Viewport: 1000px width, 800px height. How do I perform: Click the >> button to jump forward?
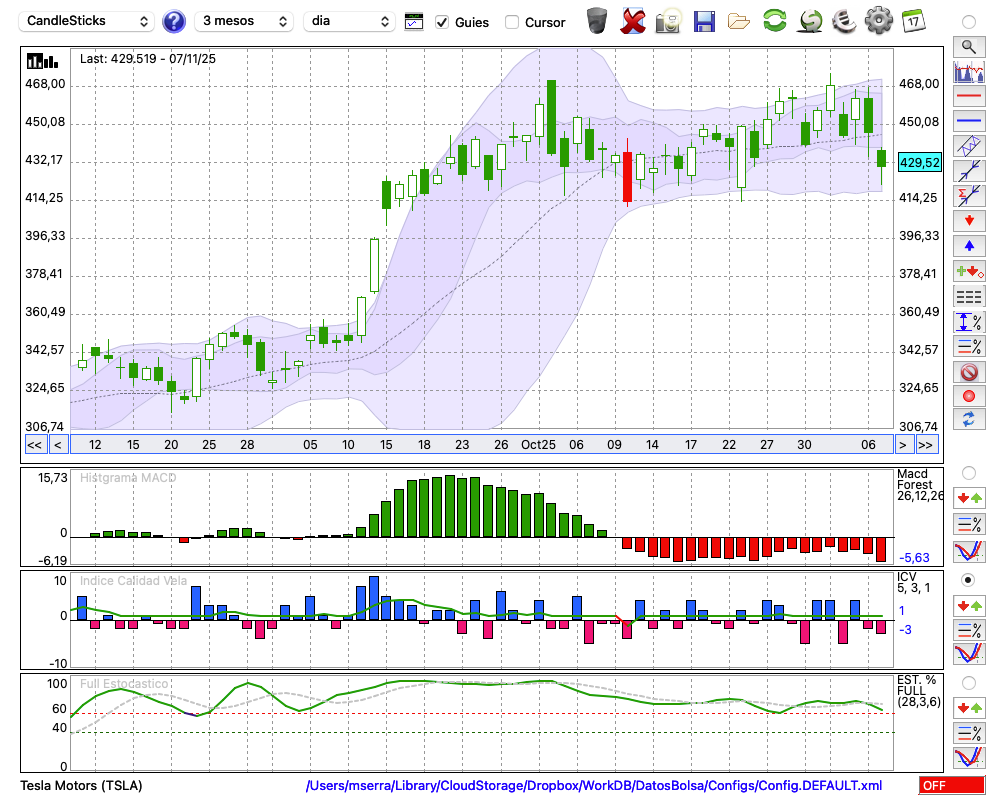(927, 445)
